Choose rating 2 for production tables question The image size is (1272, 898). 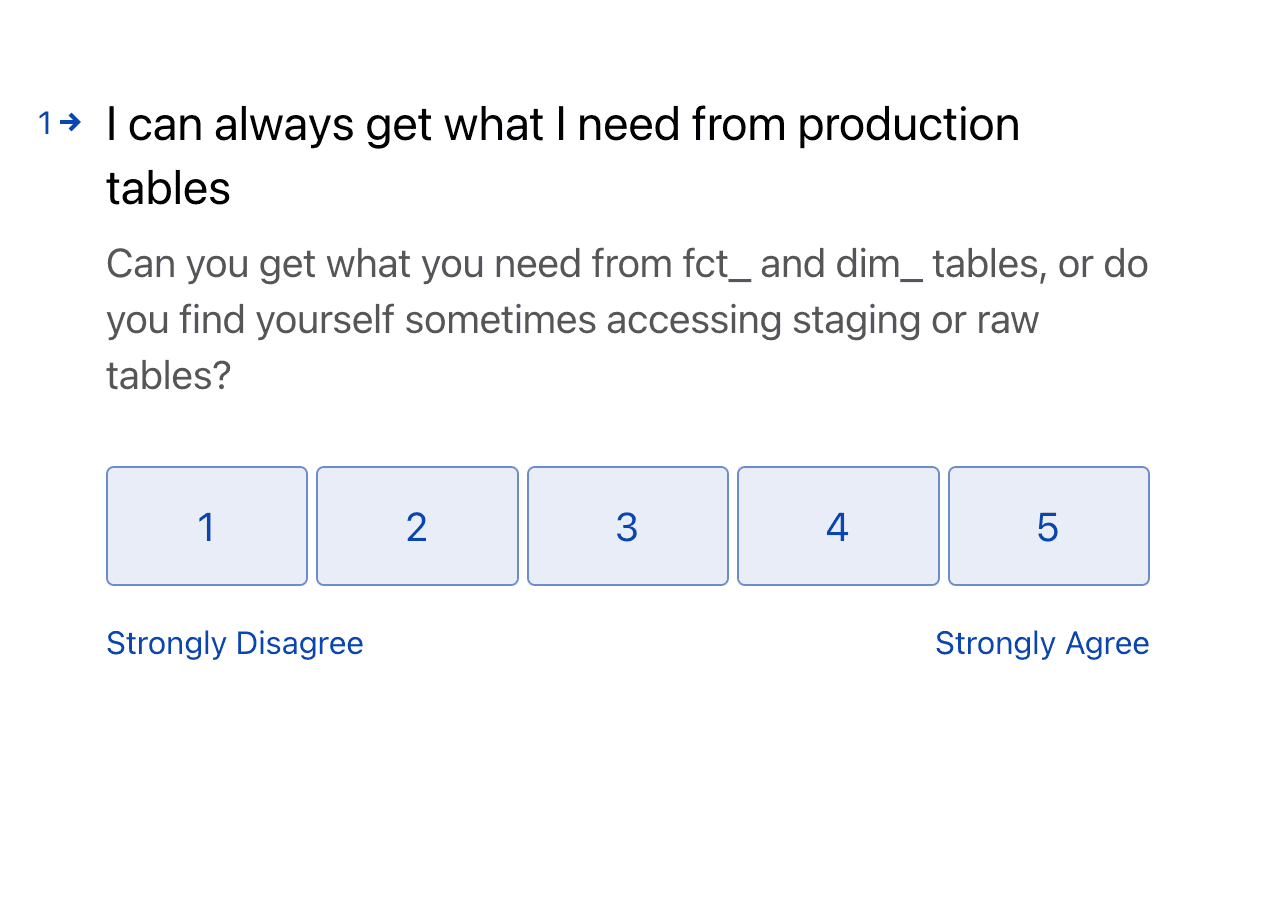pos(417,526)
